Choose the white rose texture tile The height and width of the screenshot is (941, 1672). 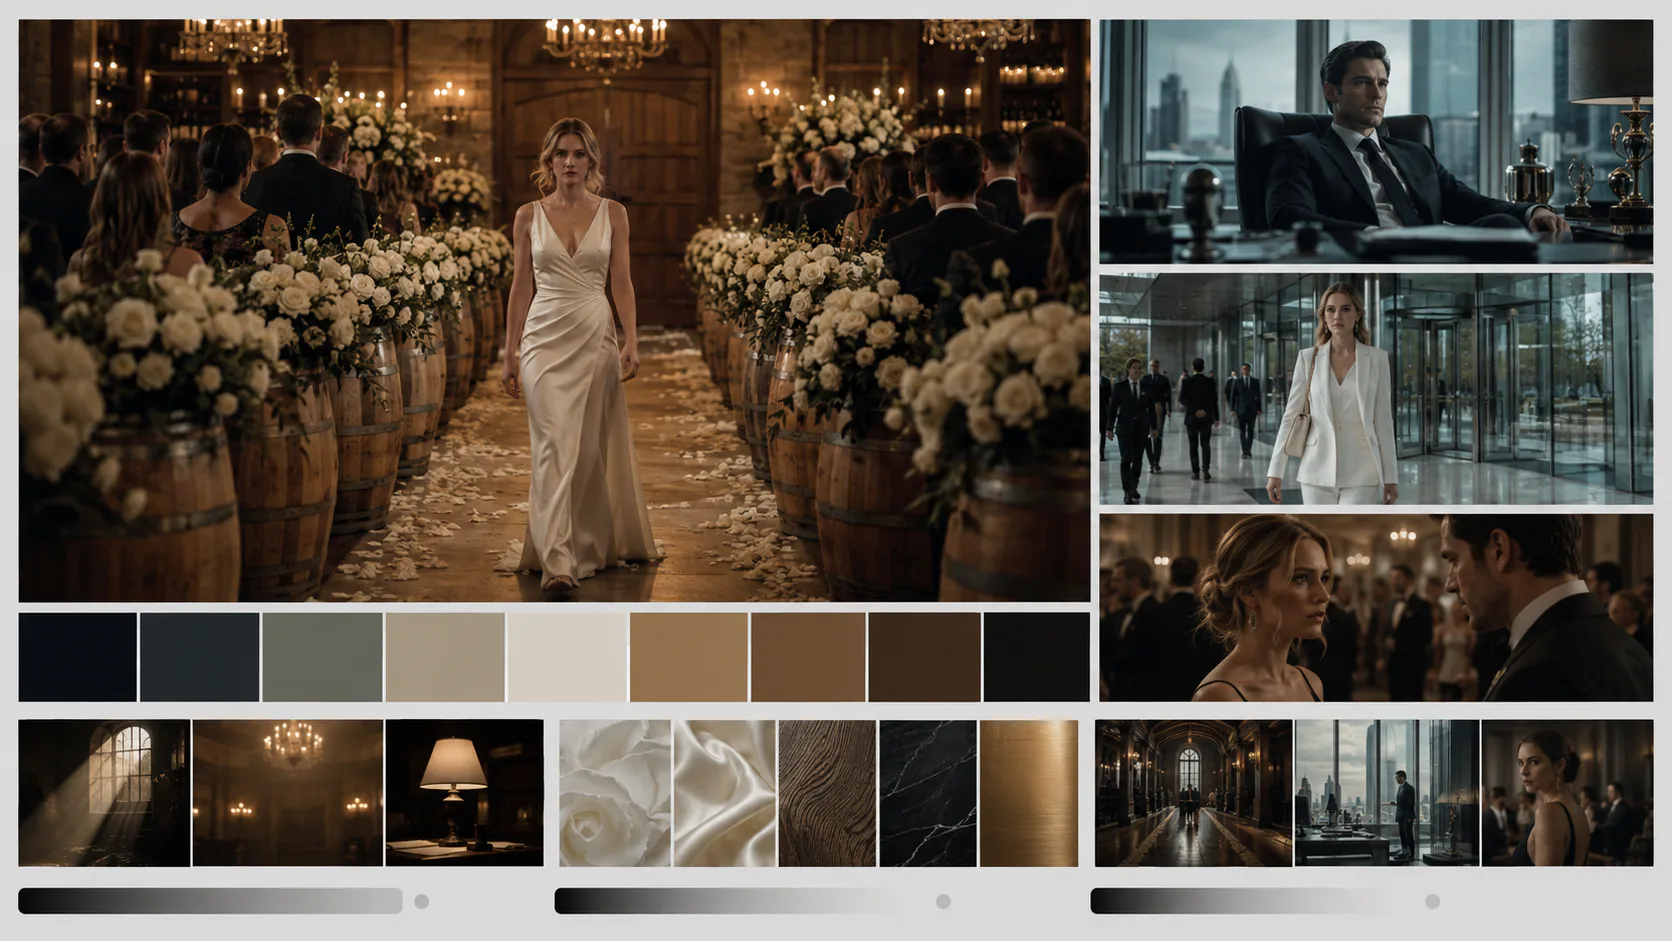(615, 793)
